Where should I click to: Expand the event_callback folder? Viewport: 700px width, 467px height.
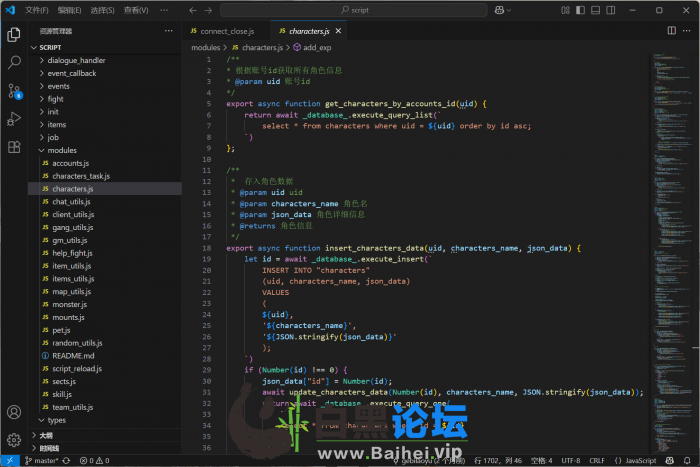105,73
